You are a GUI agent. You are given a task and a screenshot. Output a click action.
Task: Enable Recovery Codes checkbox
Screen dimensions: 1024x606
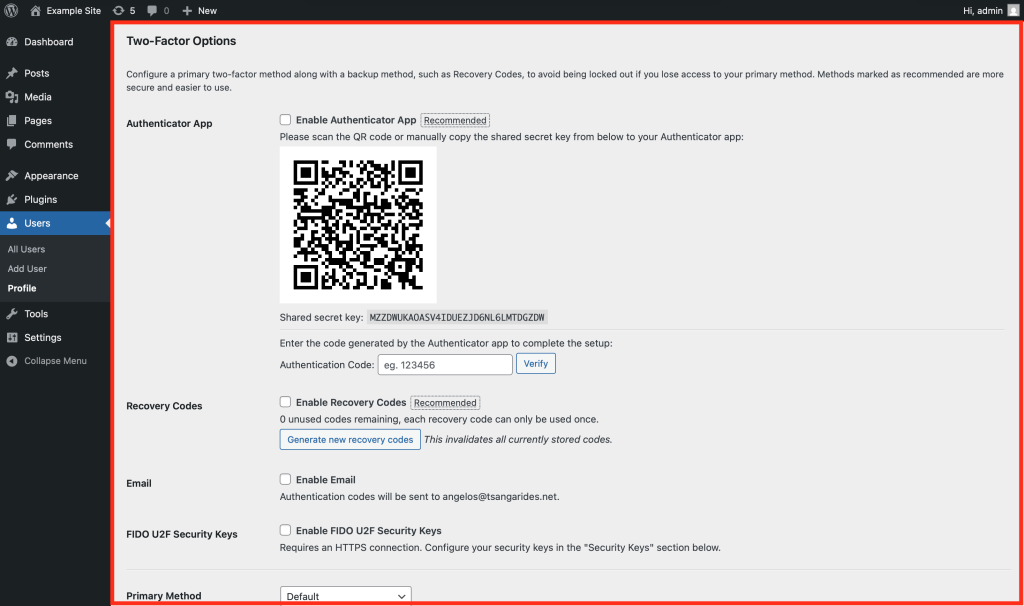(x=286, y=402)
